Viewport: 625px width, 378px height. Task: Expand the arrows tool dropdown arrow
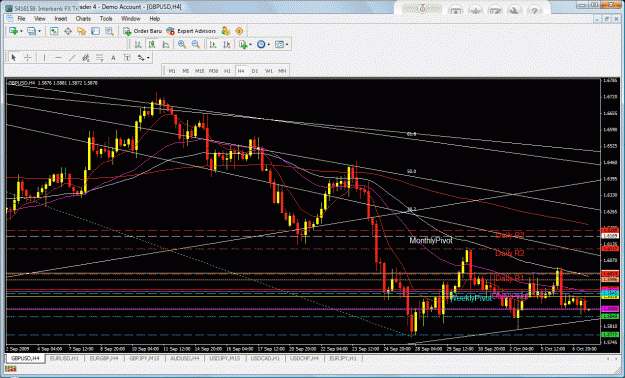148,58
